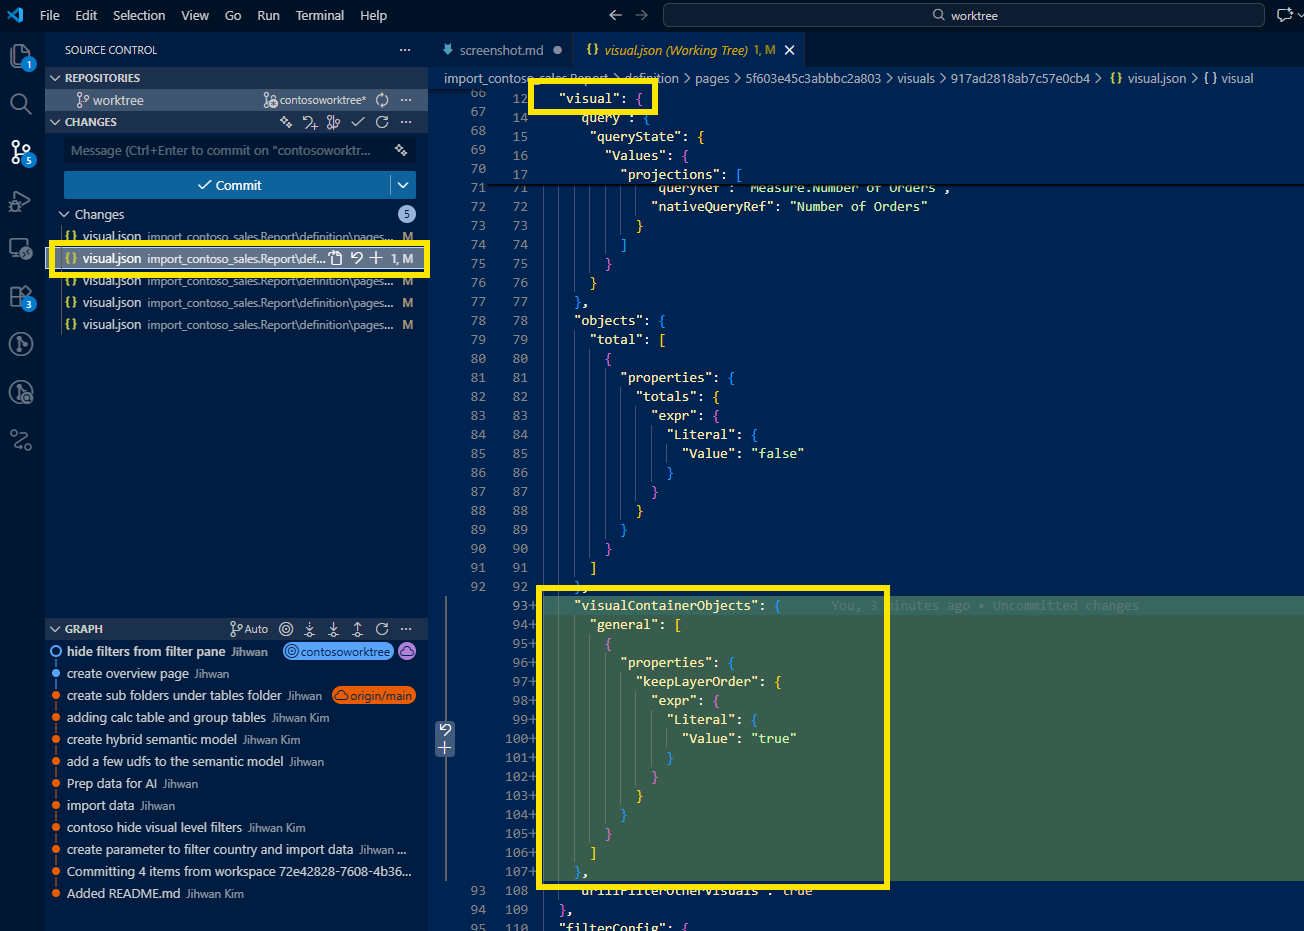Open Help menu

[374, 15]
